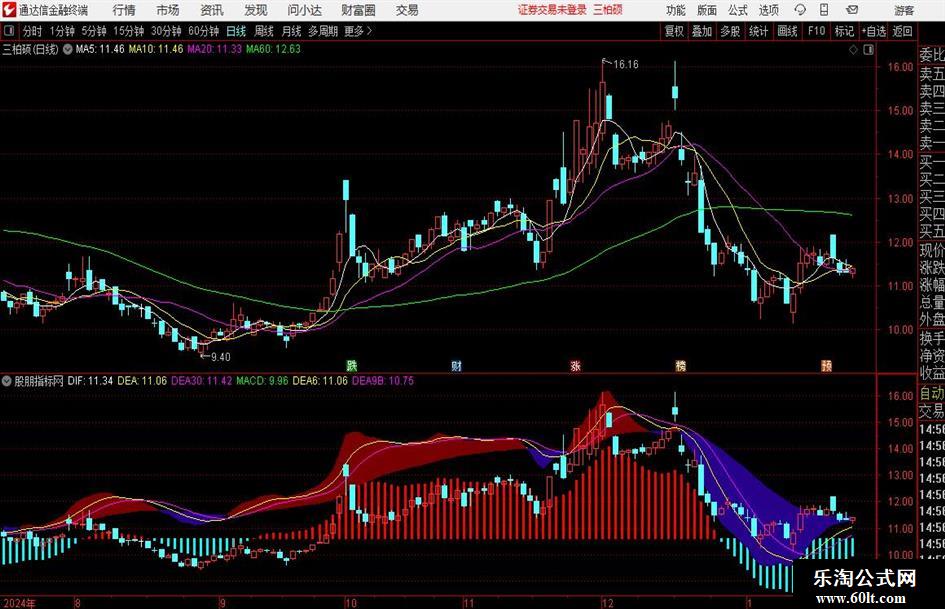Select the 5分钟 period
Screen dimensions: 945x609
click(x=94, y=31)
